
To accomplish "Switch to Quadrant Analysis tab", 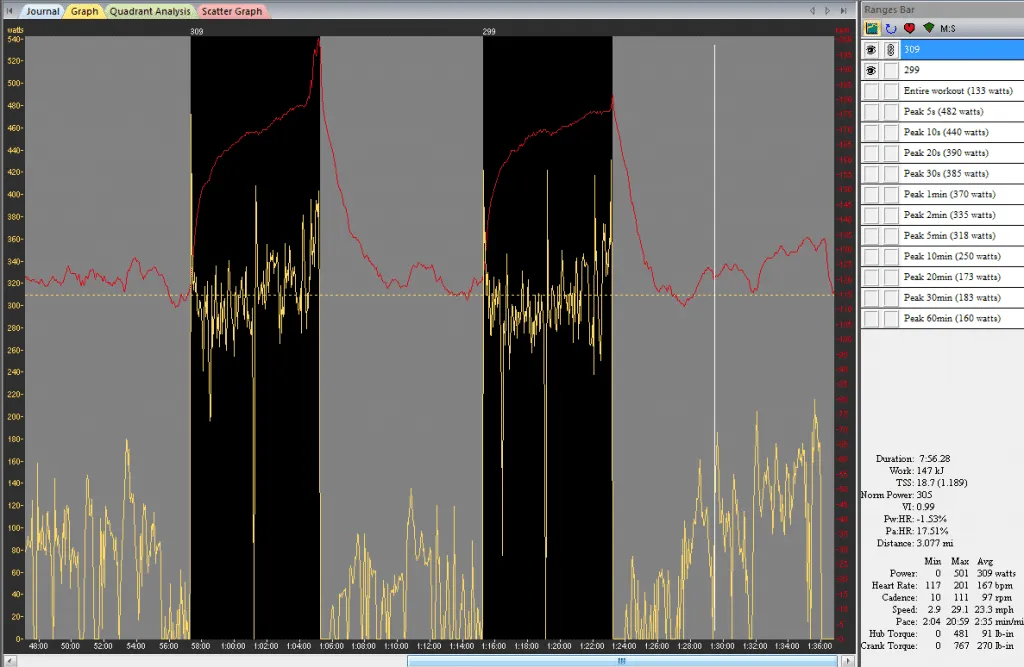I will tap(150, 11).
